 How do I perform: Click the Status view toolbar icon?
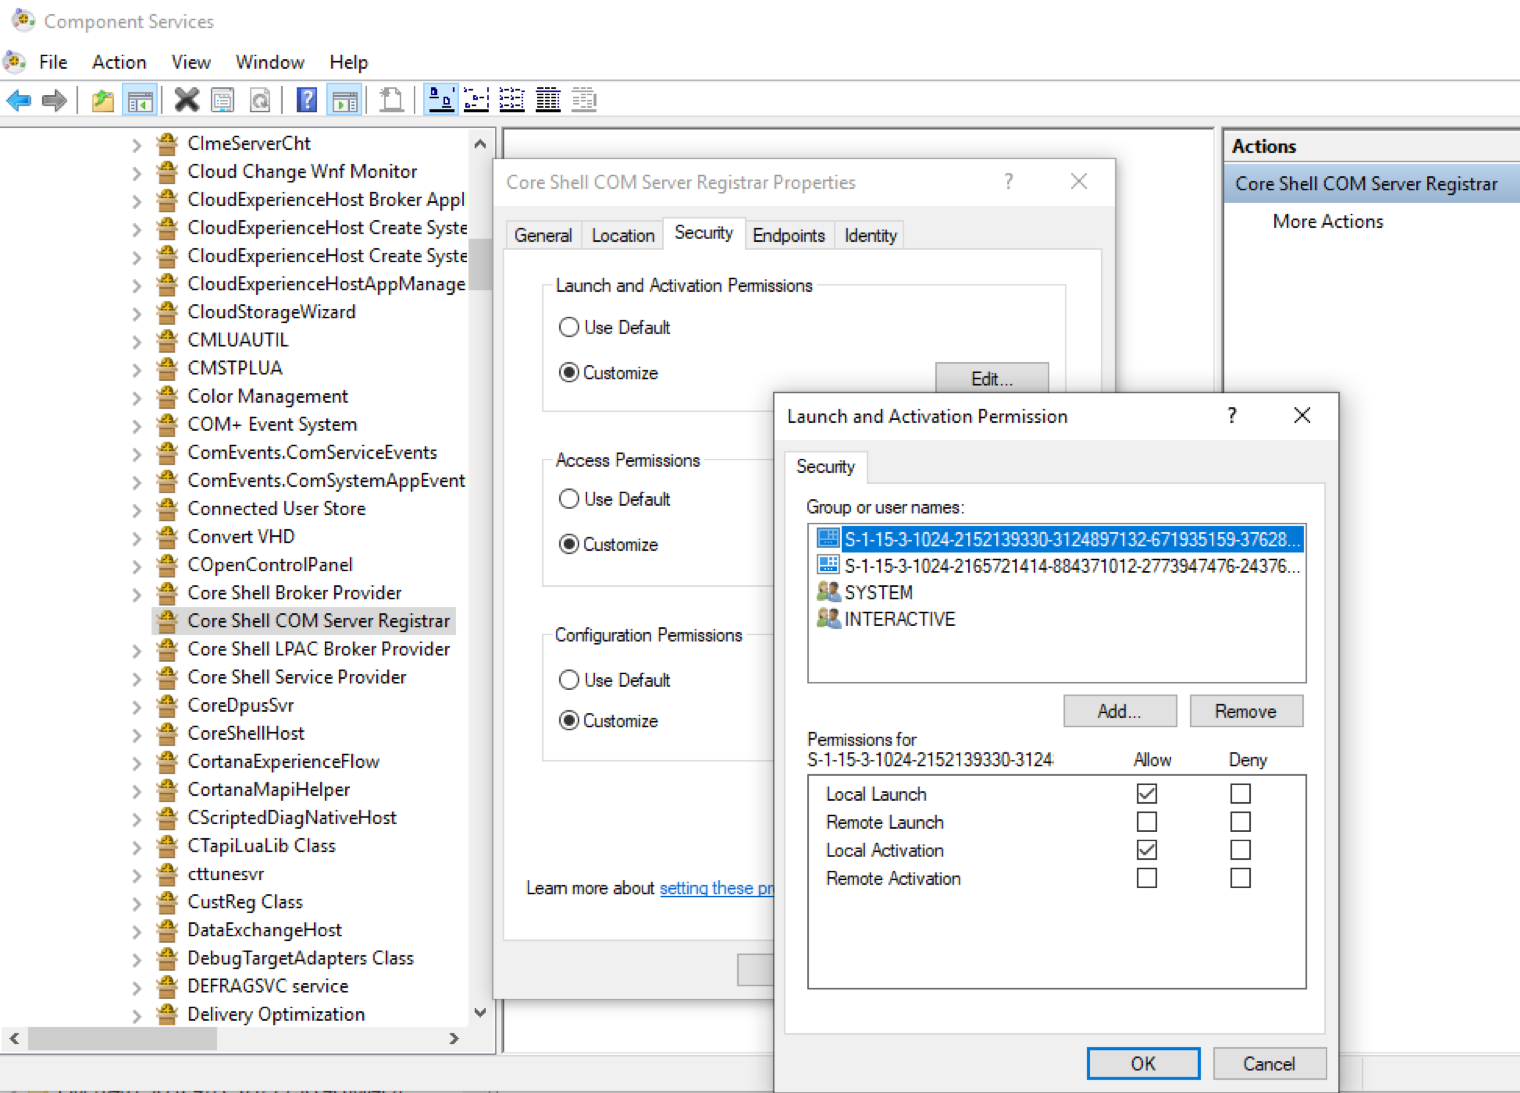[584, 100]
